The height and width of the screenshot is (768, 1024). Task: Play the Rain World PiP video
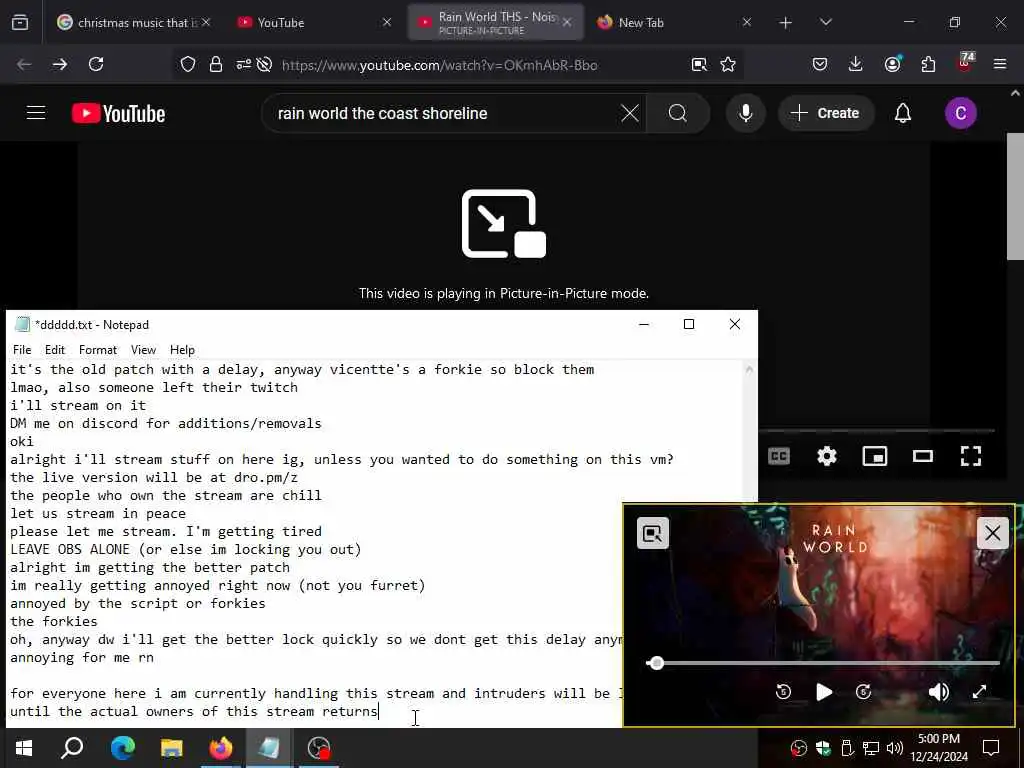[824, 692]
